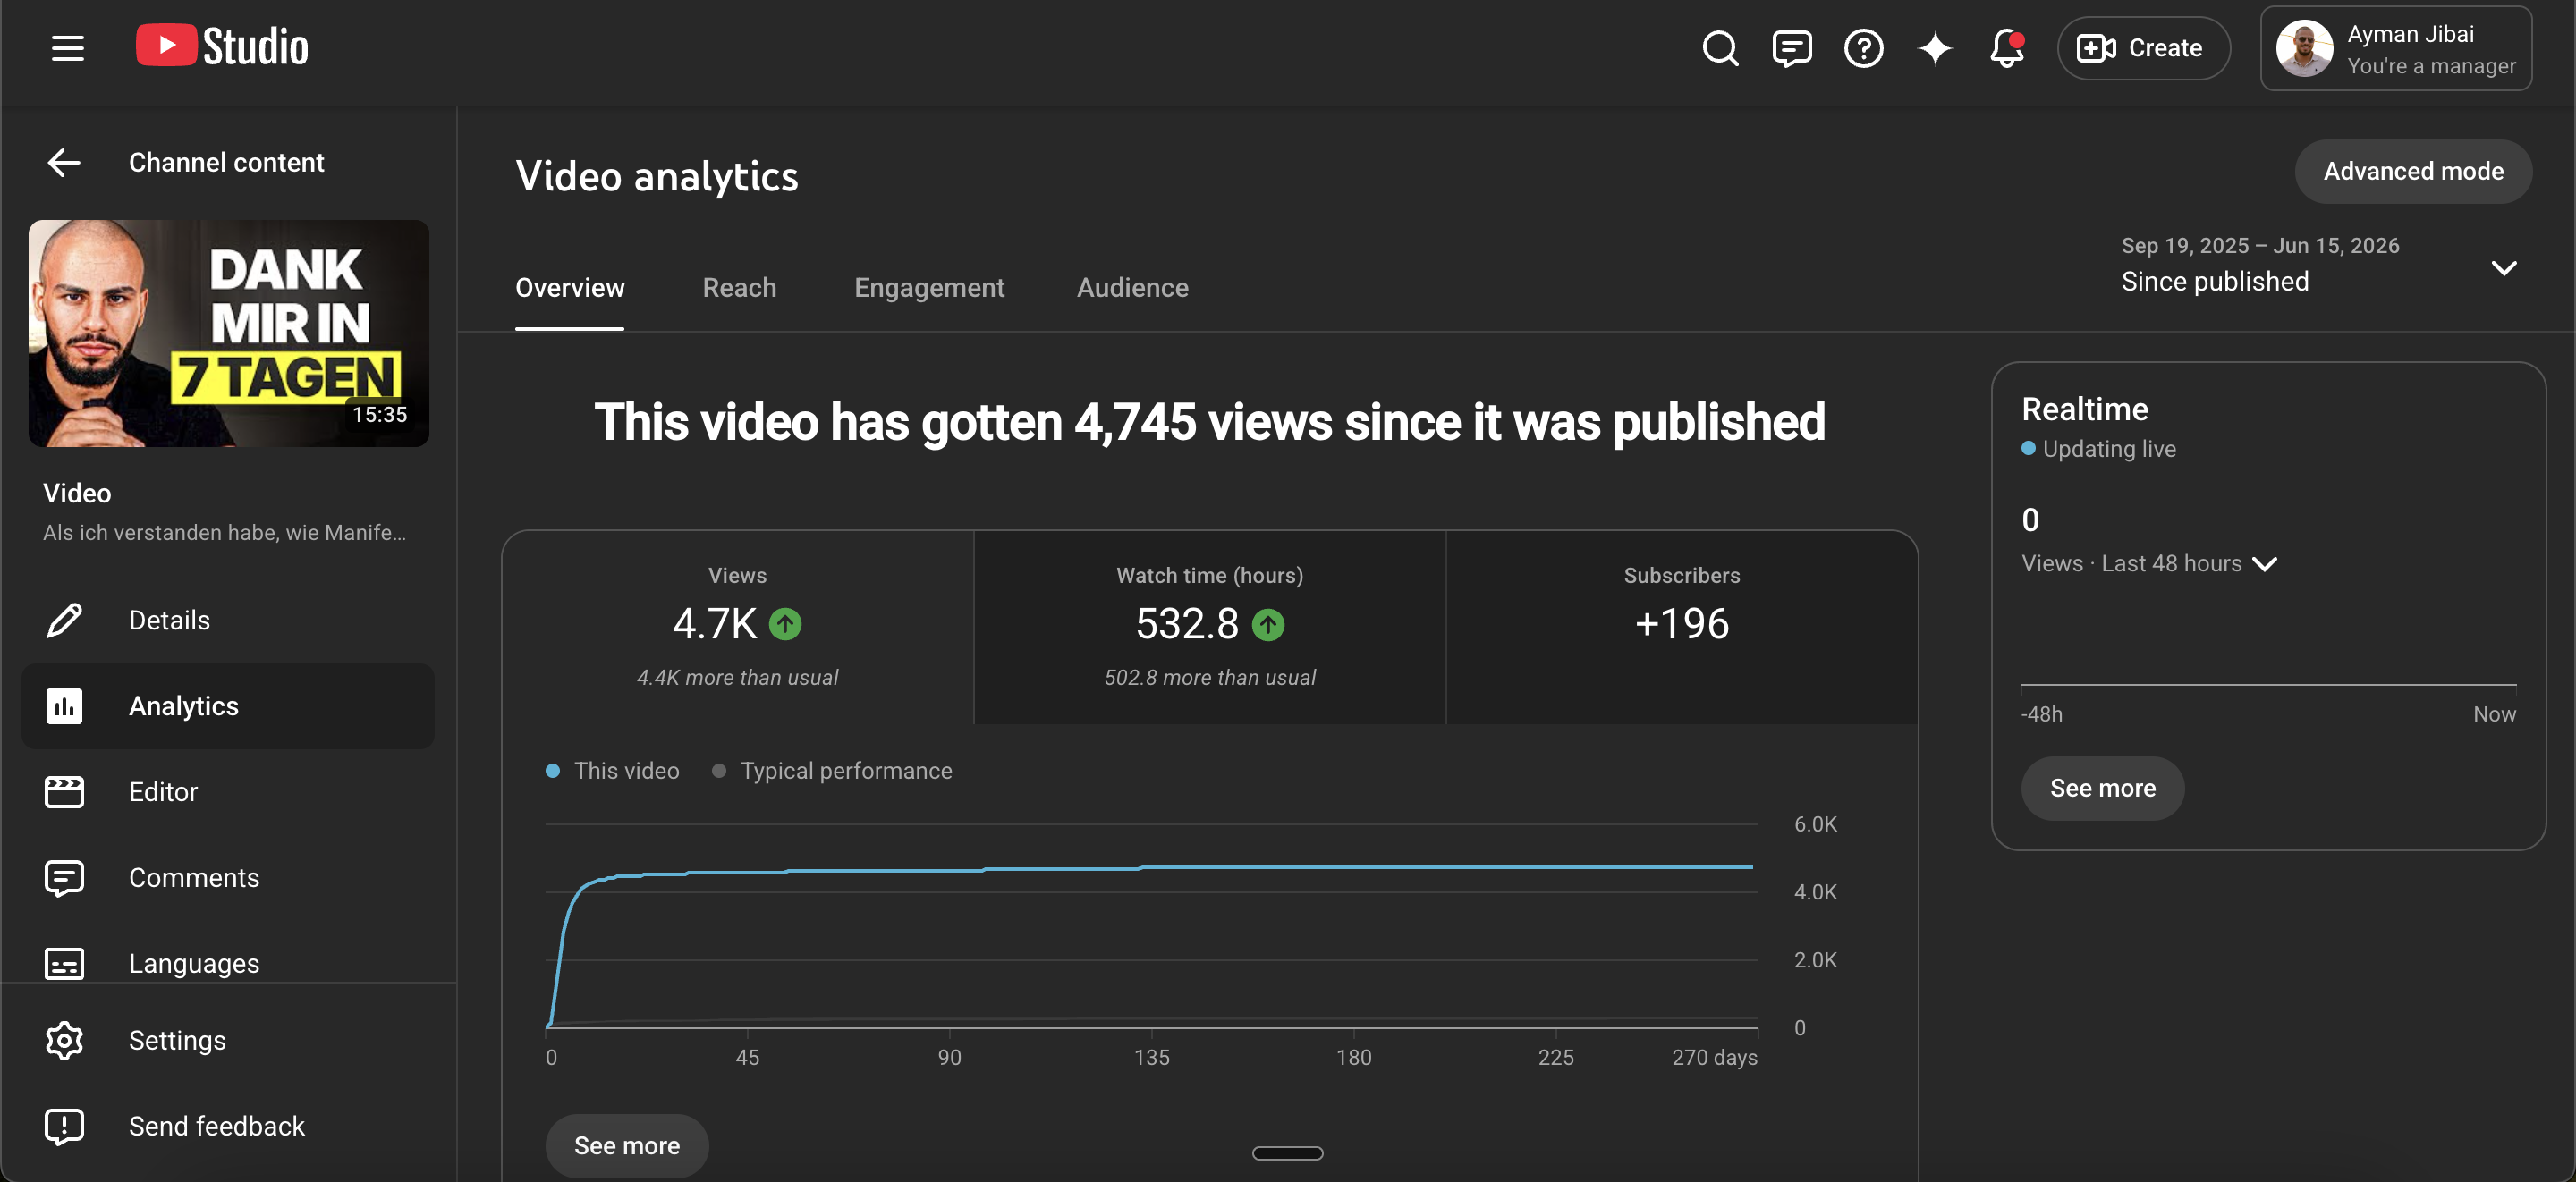2576x1182 pixels.
Task: Select the Watch time (hours) card
Action: [1209, 627]
